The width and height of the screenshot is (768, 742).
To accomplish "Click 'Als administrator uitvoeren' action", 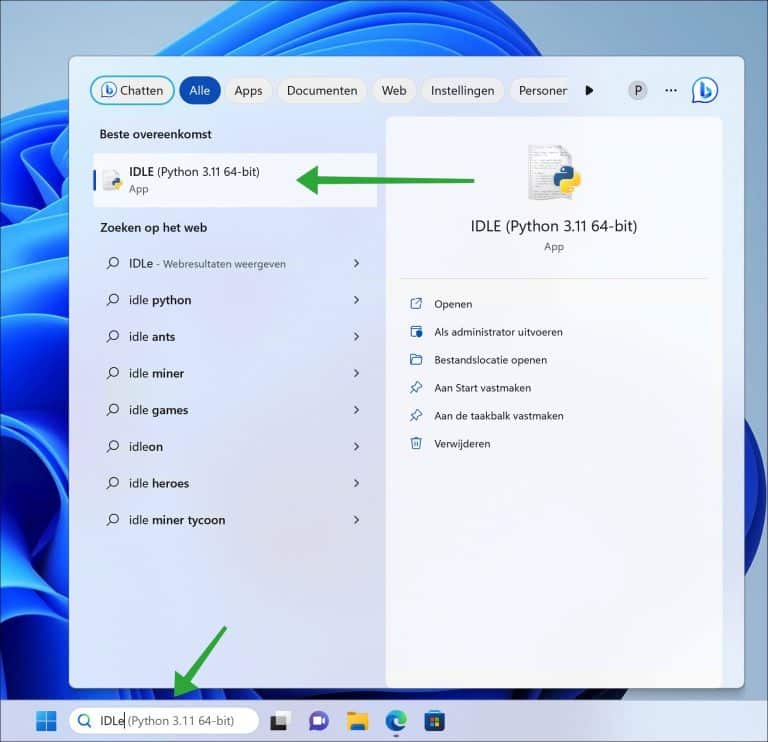I will 498,332.
